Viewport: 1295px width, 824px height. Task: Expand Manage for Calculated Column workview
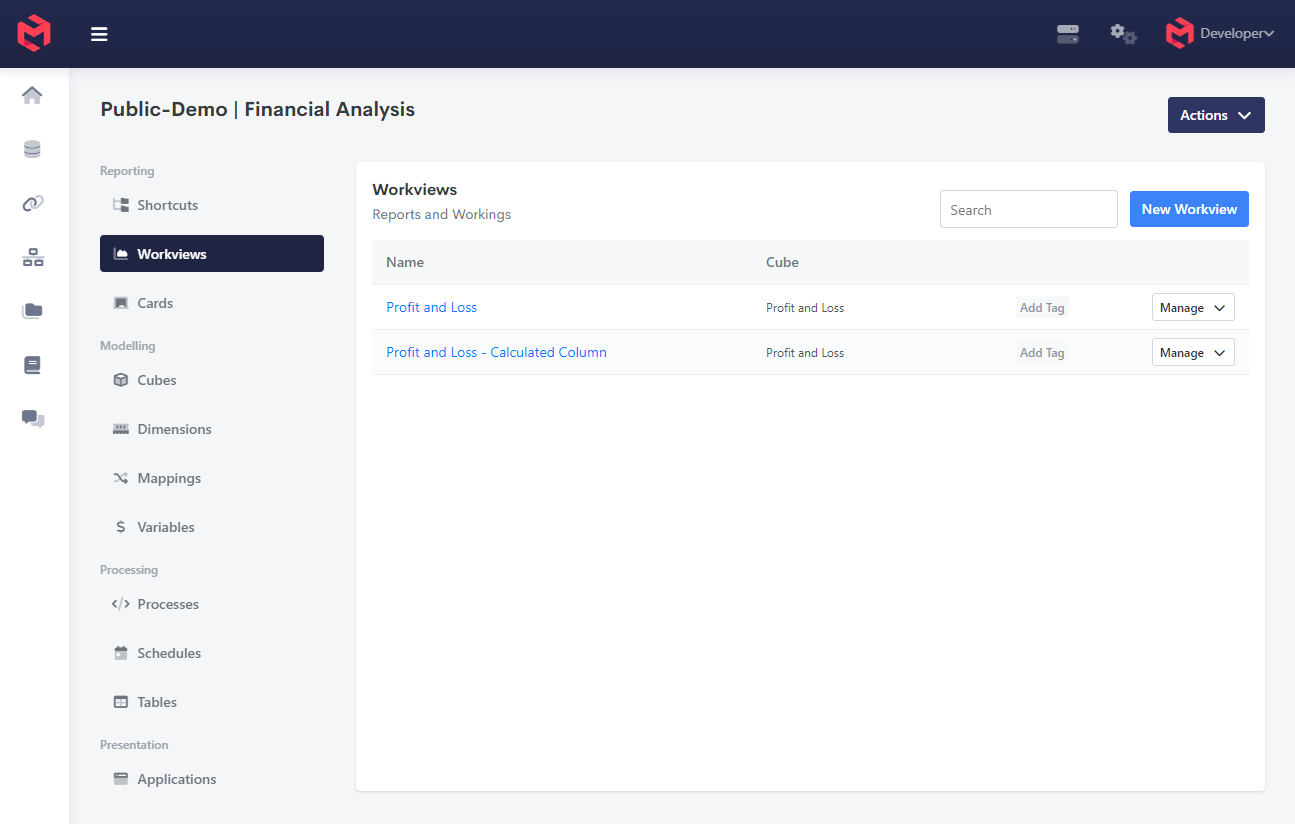click(1192, 353)
